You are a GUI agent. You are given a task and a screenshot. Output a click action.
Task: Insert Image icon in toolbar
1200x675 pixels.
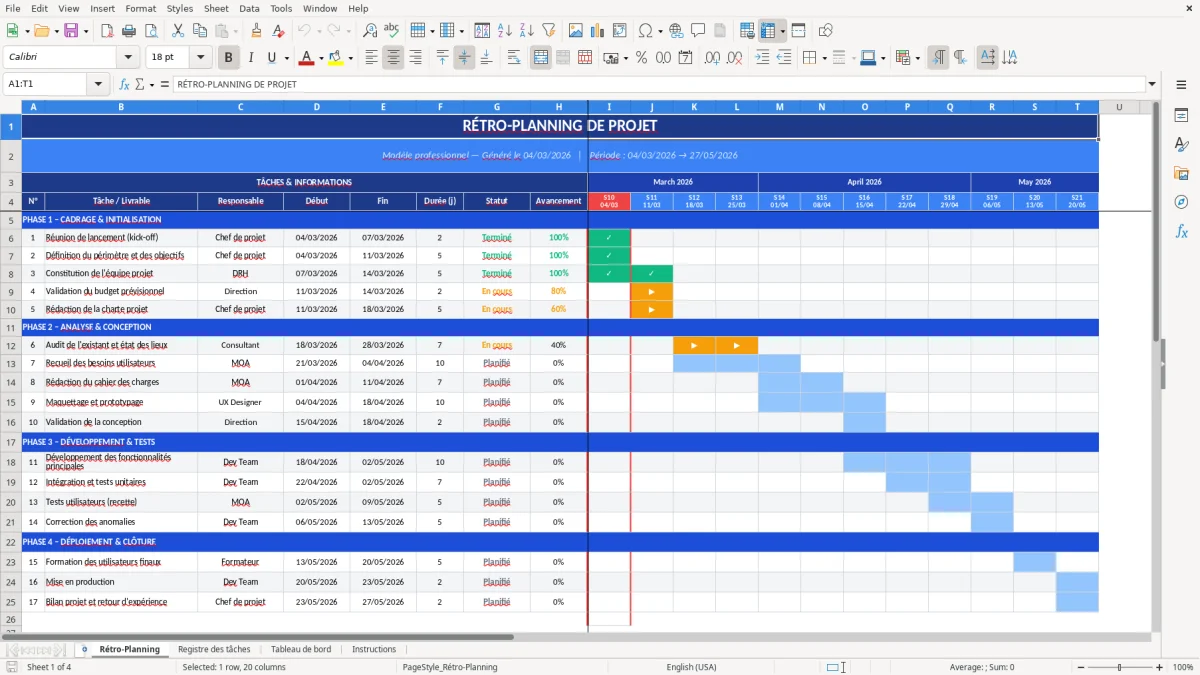[576, 31]
